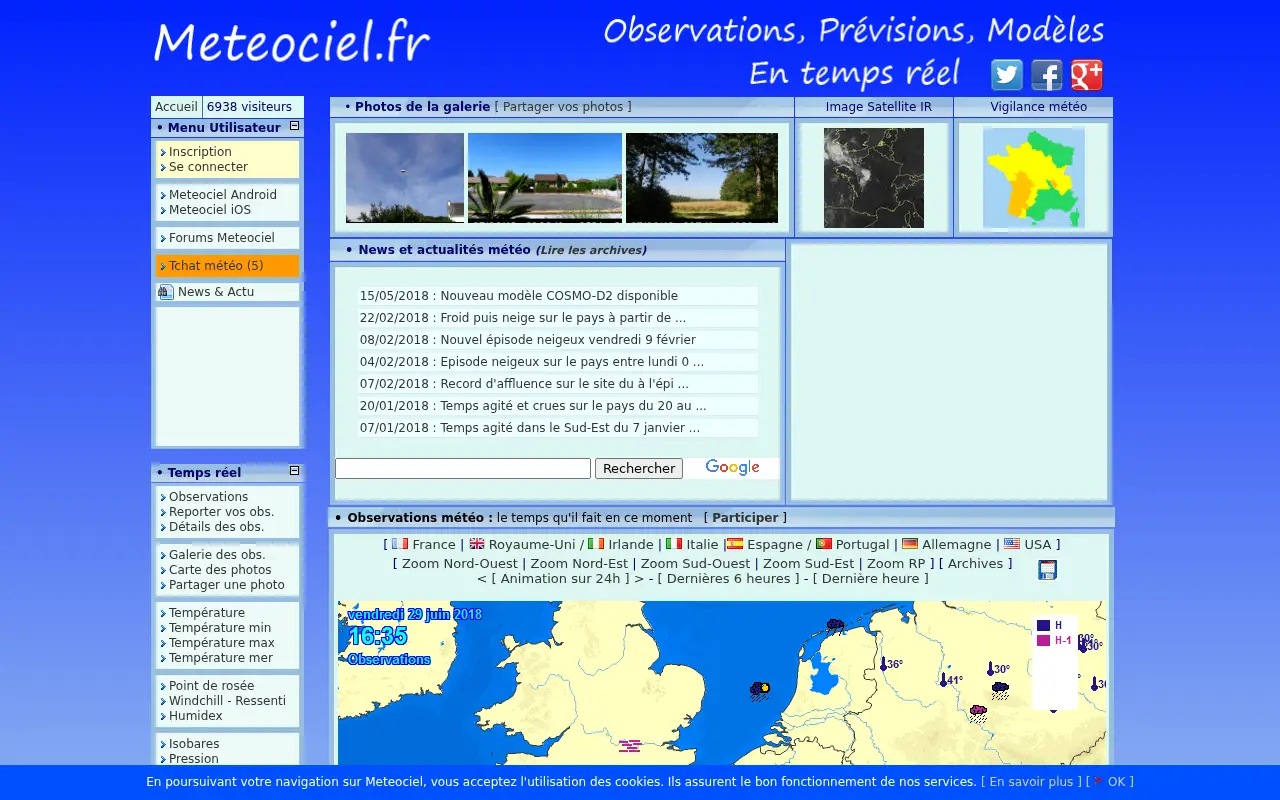Viewport: 1280px width, 800px height.
Task: Open Forums Meteociel menu item
Action: coord(222,238)
